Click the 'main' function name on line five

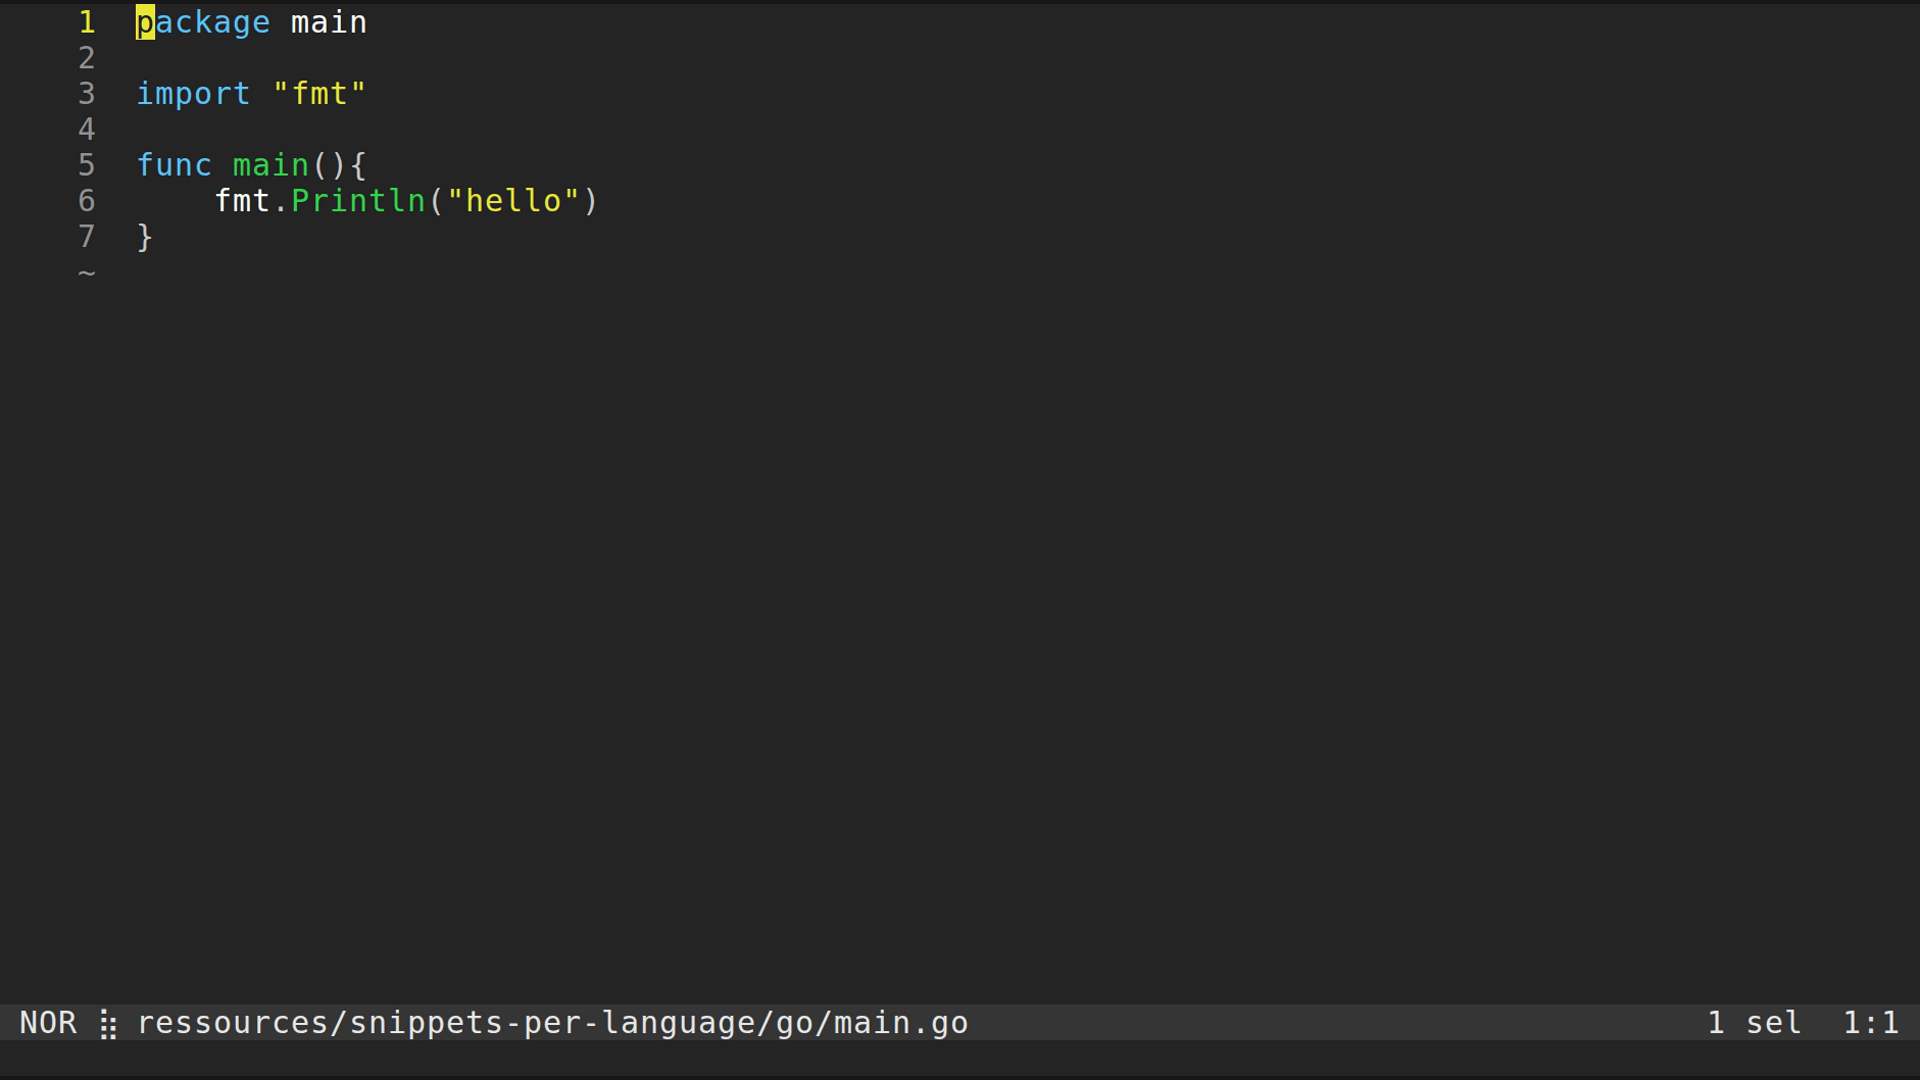pos(270,165)
